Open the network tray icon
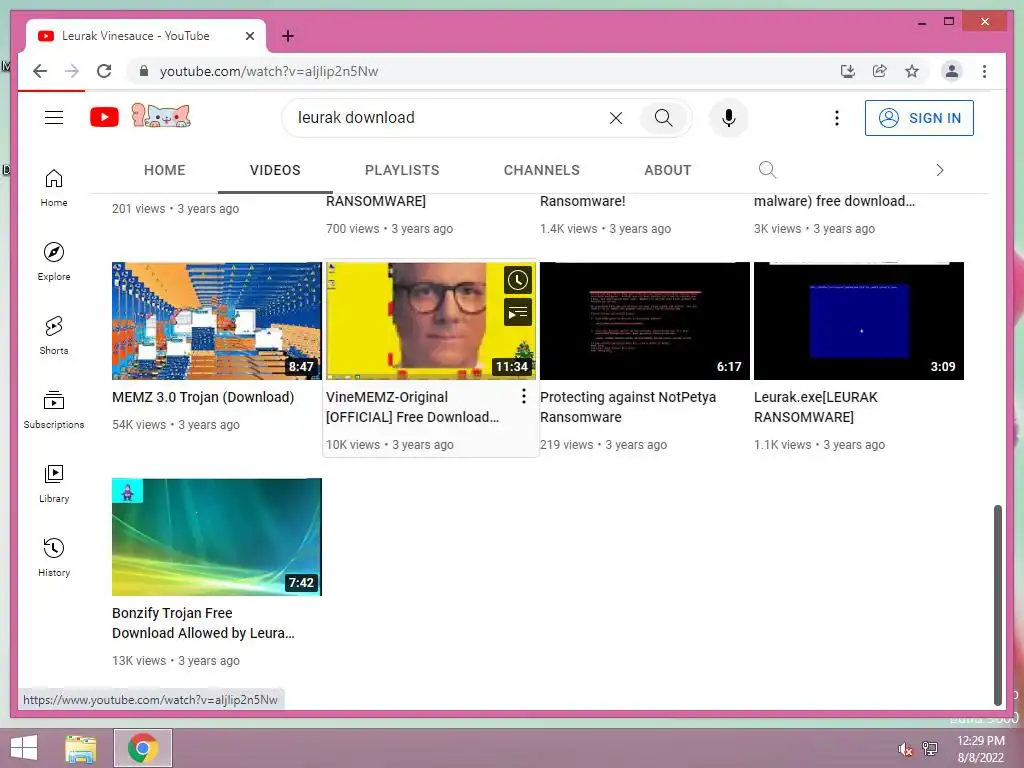 point(930,749)
